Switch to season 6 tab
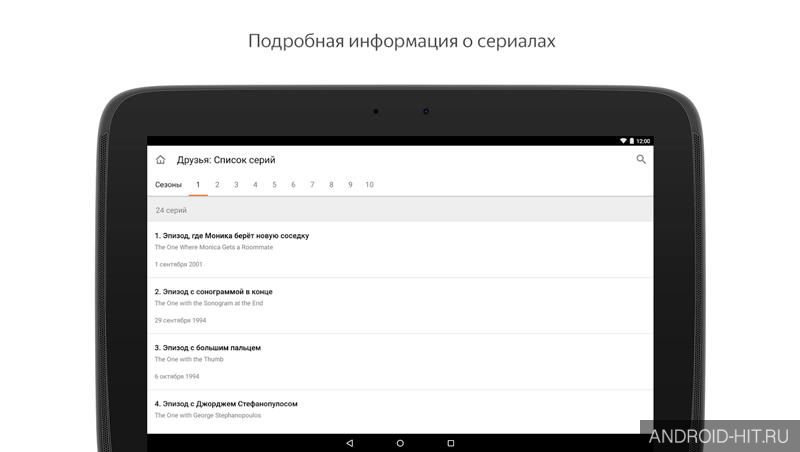Image resolution: width=800 pixels, height=452 pixels. [293, 185]
